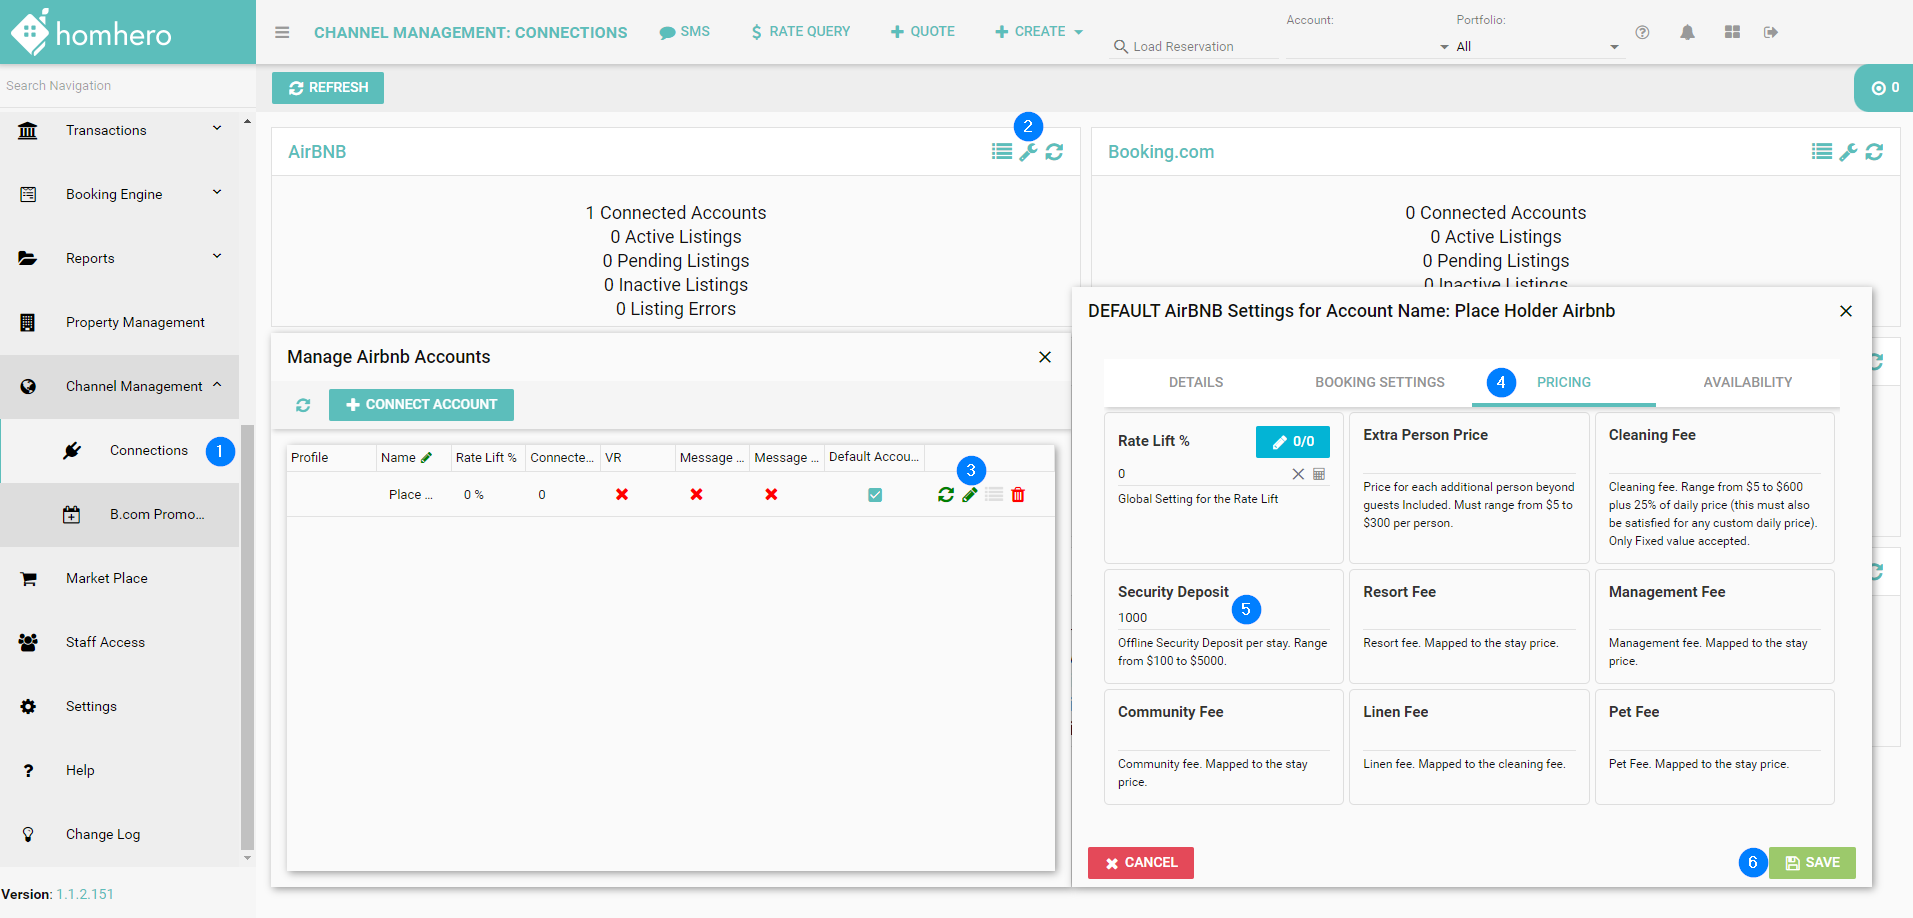
Task: Click the red X under VR column
Action: coord(622,495)
